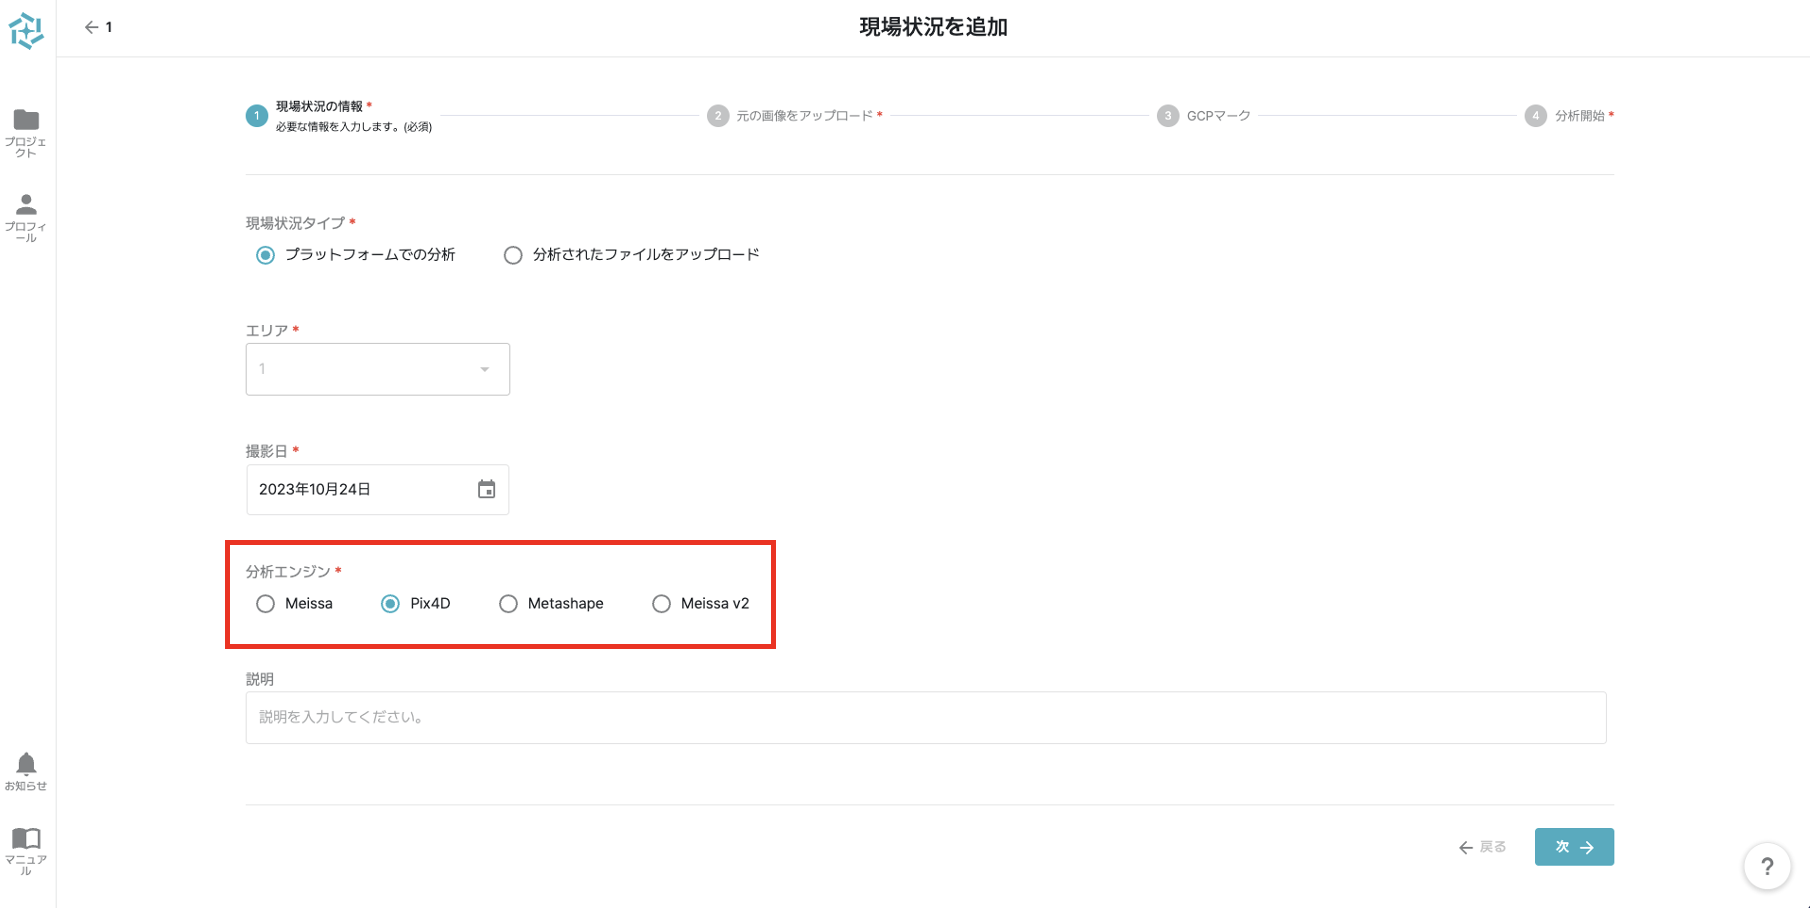Select プラットフォームでの分析 radio option
Viewport: 1810px width, 908px height.
pos(265,255)
